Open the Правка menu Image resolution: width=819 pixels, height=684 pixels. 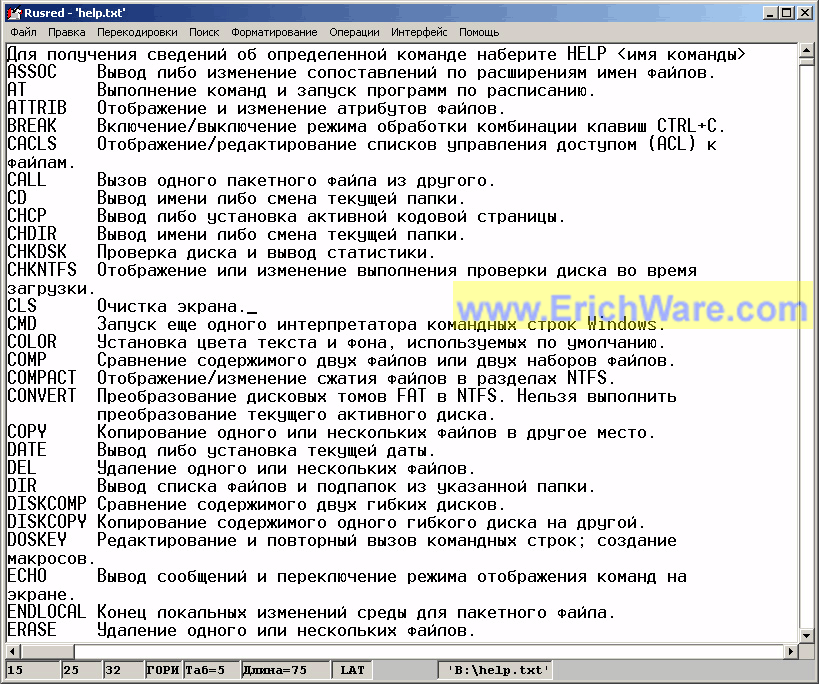tap(67, 32)
